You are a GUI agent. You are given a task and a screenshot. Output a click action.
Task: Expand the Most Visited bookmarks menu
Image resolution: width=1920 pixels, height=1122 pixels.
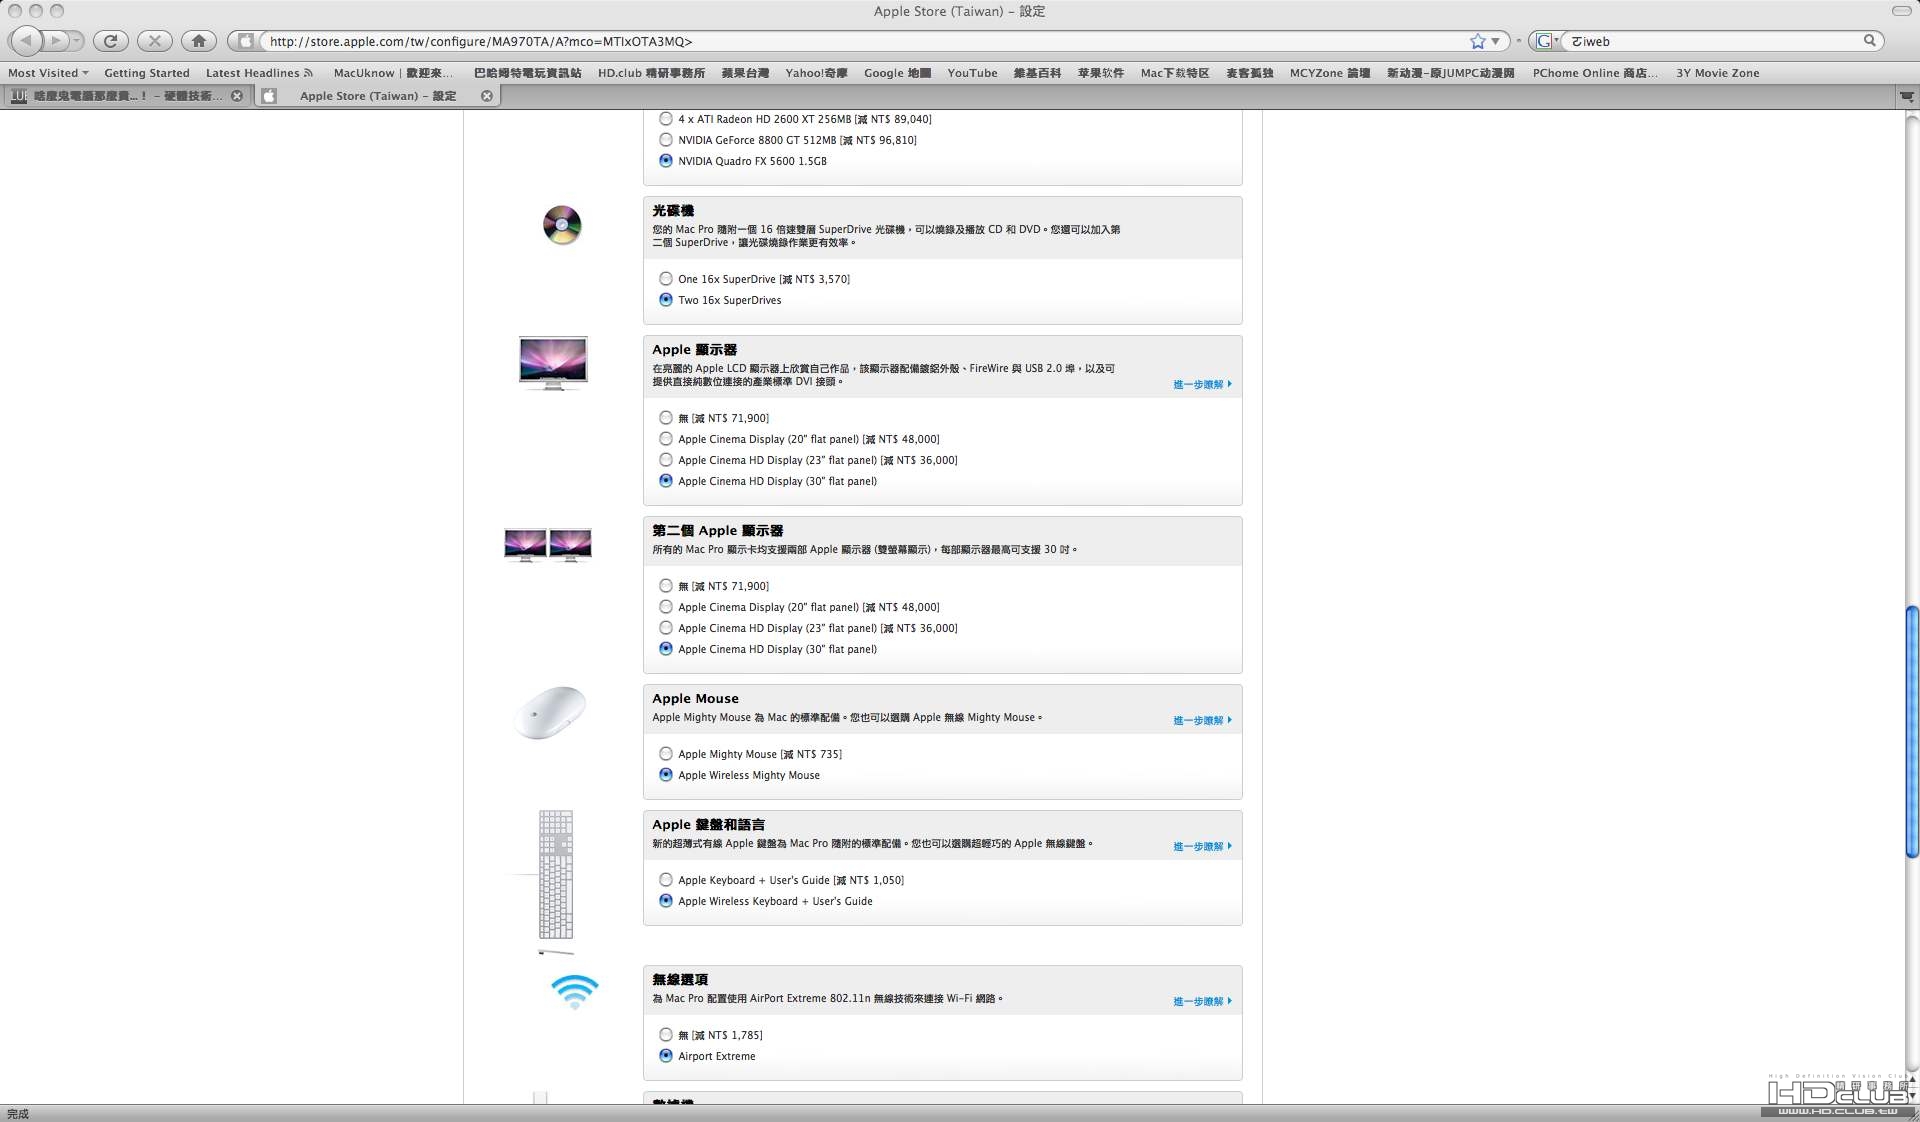48,73
